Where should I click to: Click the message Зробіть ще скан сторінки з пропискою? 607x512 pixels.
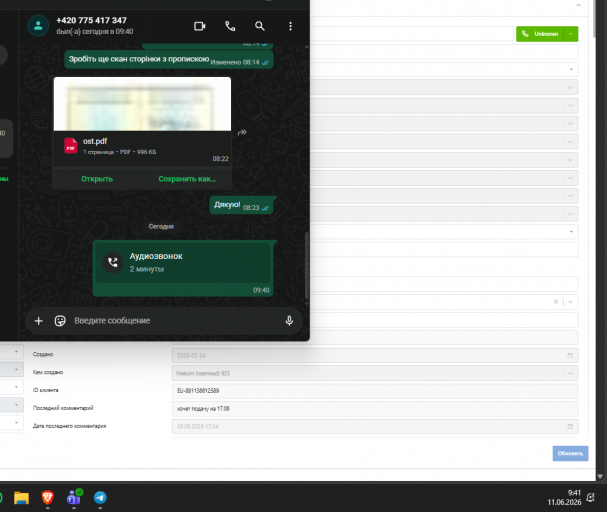click(x=169, y=60)
